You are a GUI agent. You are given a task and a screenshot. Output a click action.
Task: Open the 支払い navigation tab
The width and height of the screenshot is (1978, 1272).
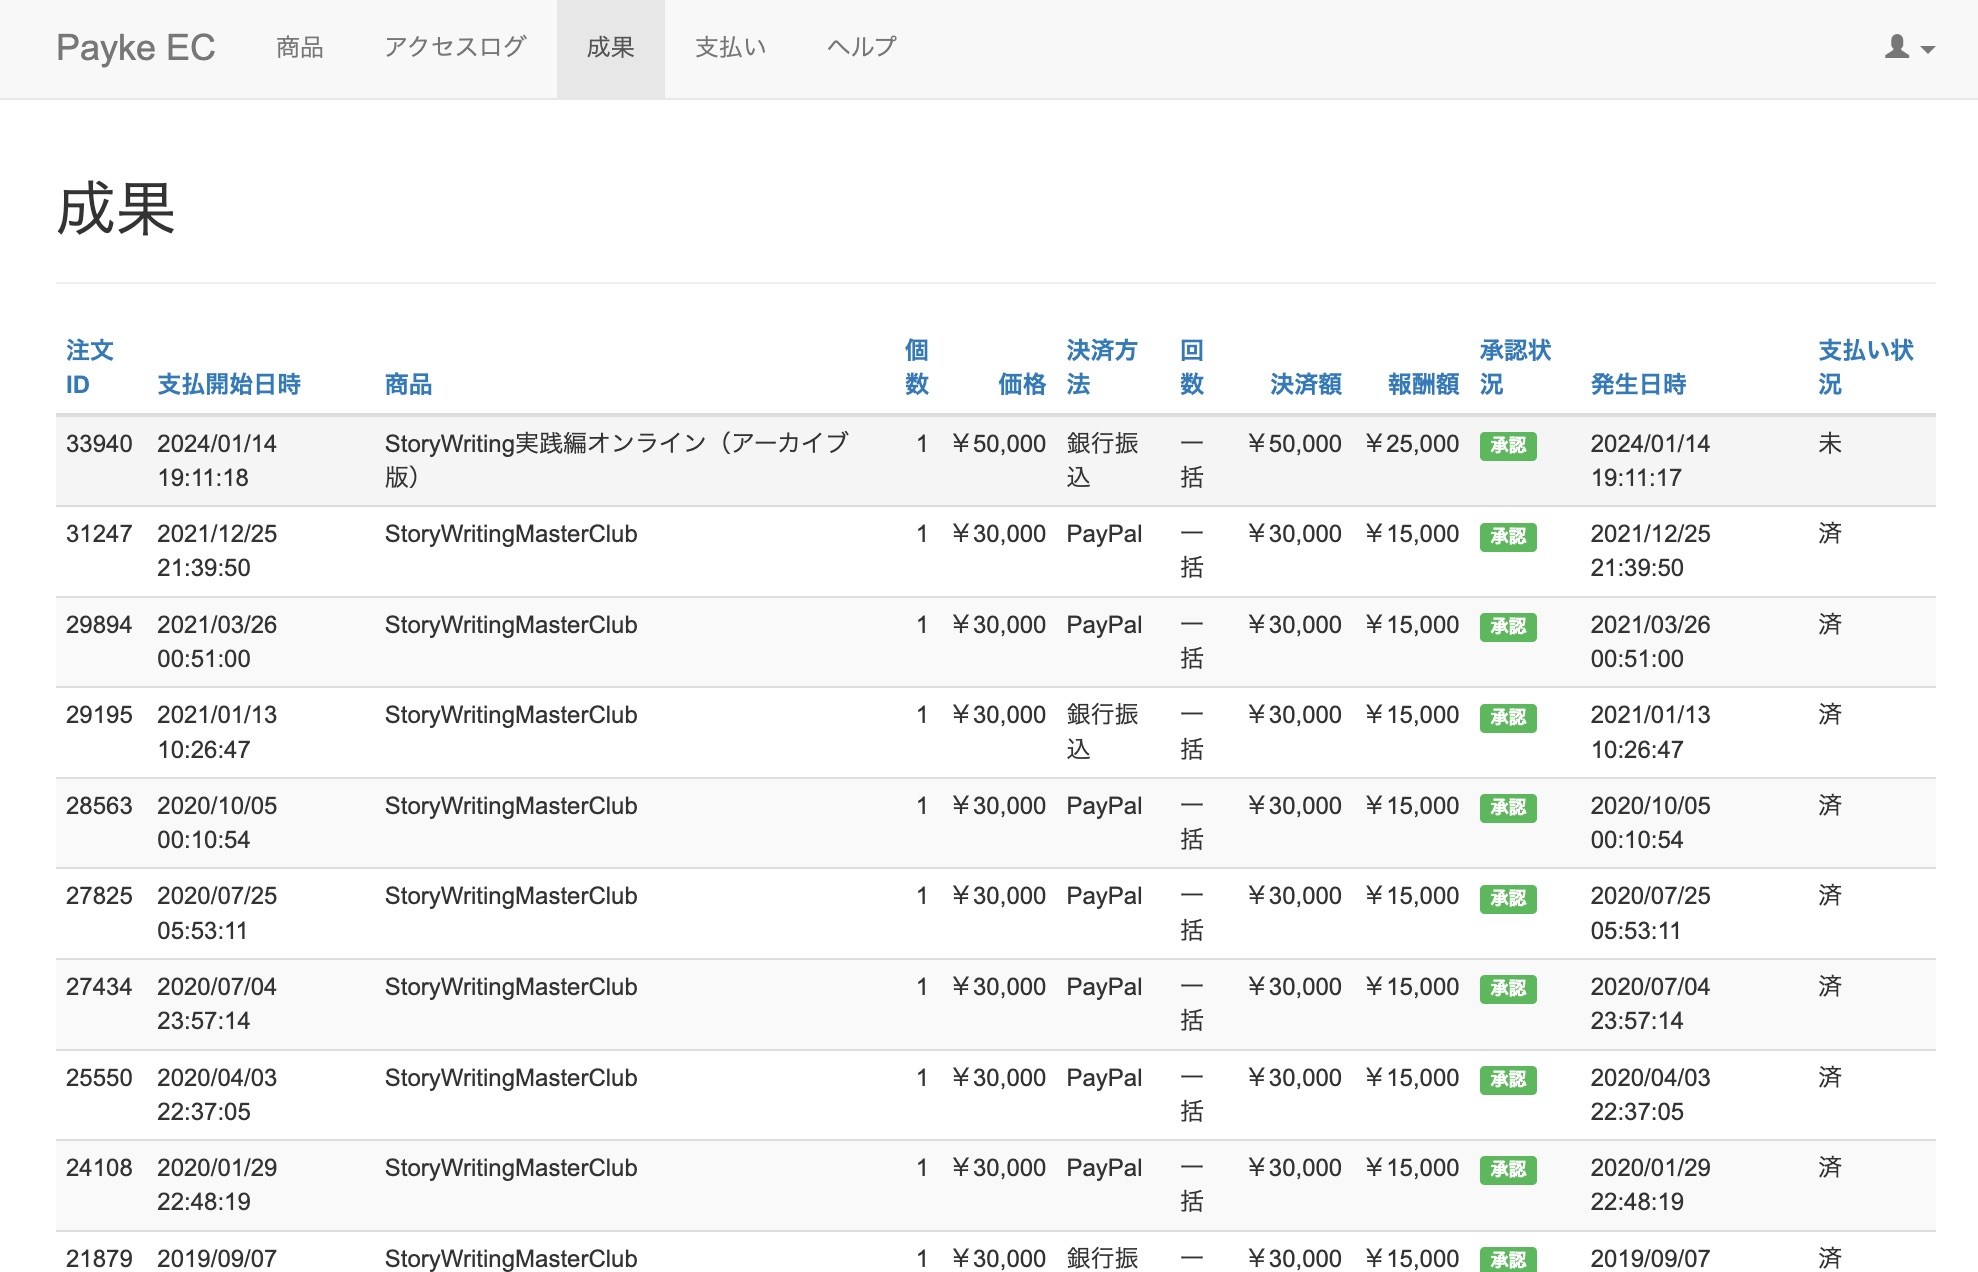pyautogui.click(x=731, y=47)
